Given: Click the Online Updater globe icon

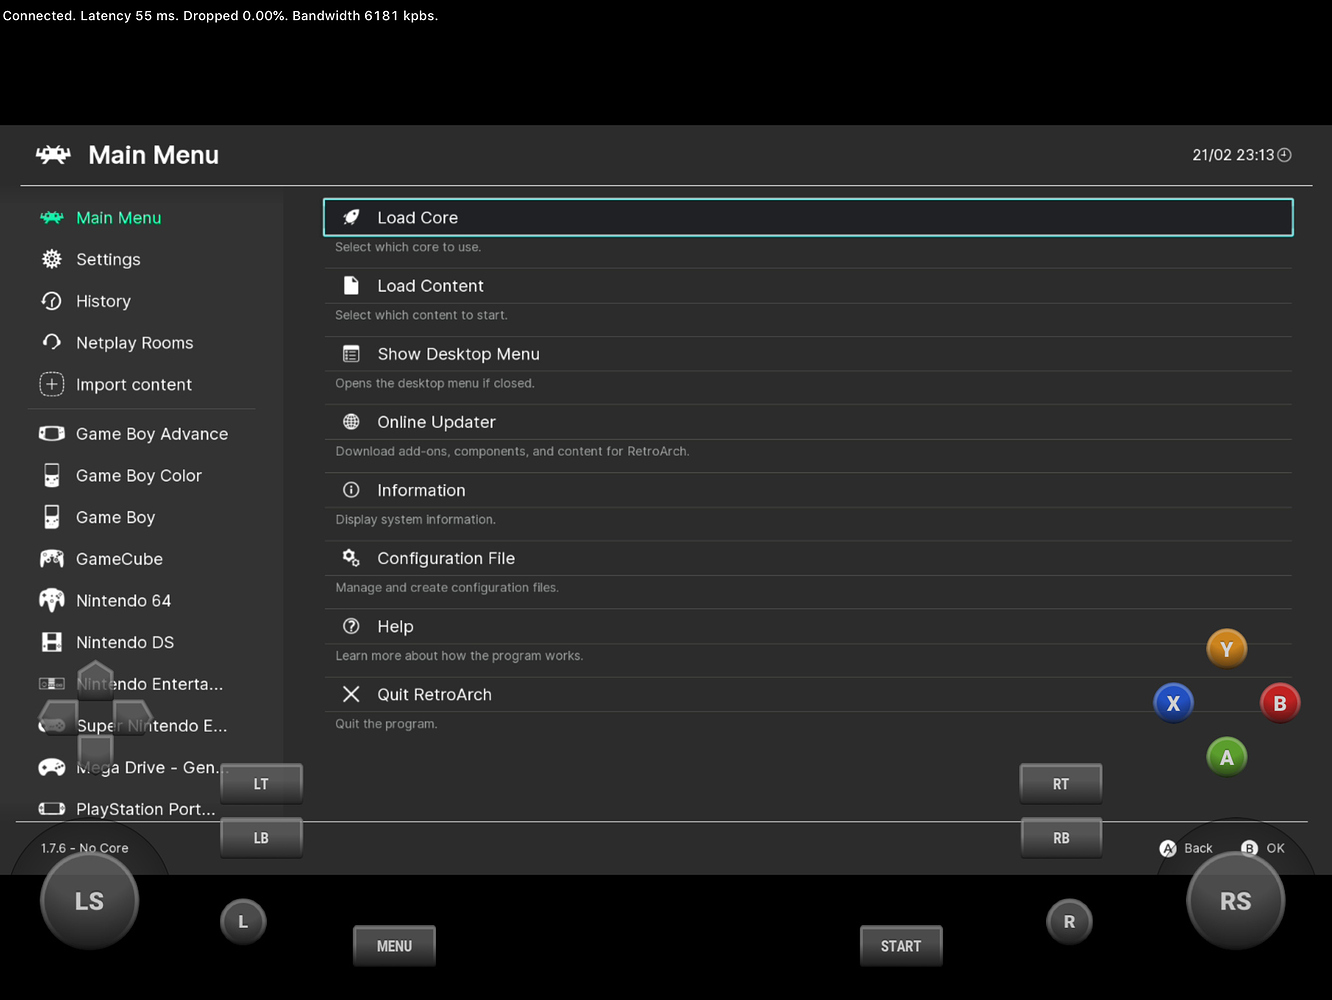Looking at the screenshot, I should click(351, 421).
